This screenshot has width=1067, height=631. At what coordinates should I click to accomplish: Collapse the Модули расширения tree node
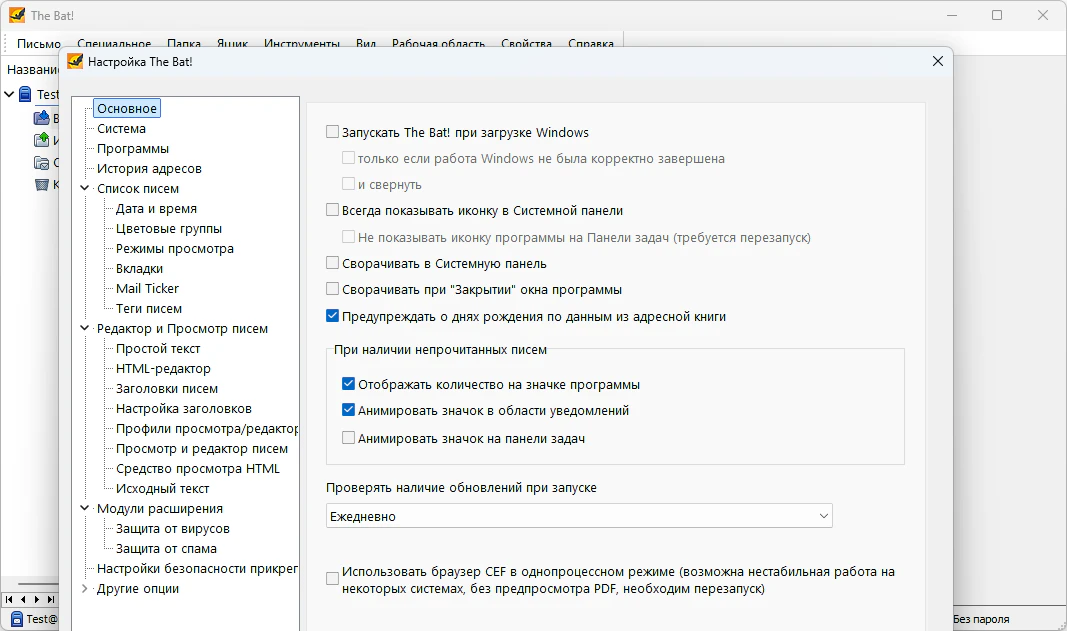85,508
